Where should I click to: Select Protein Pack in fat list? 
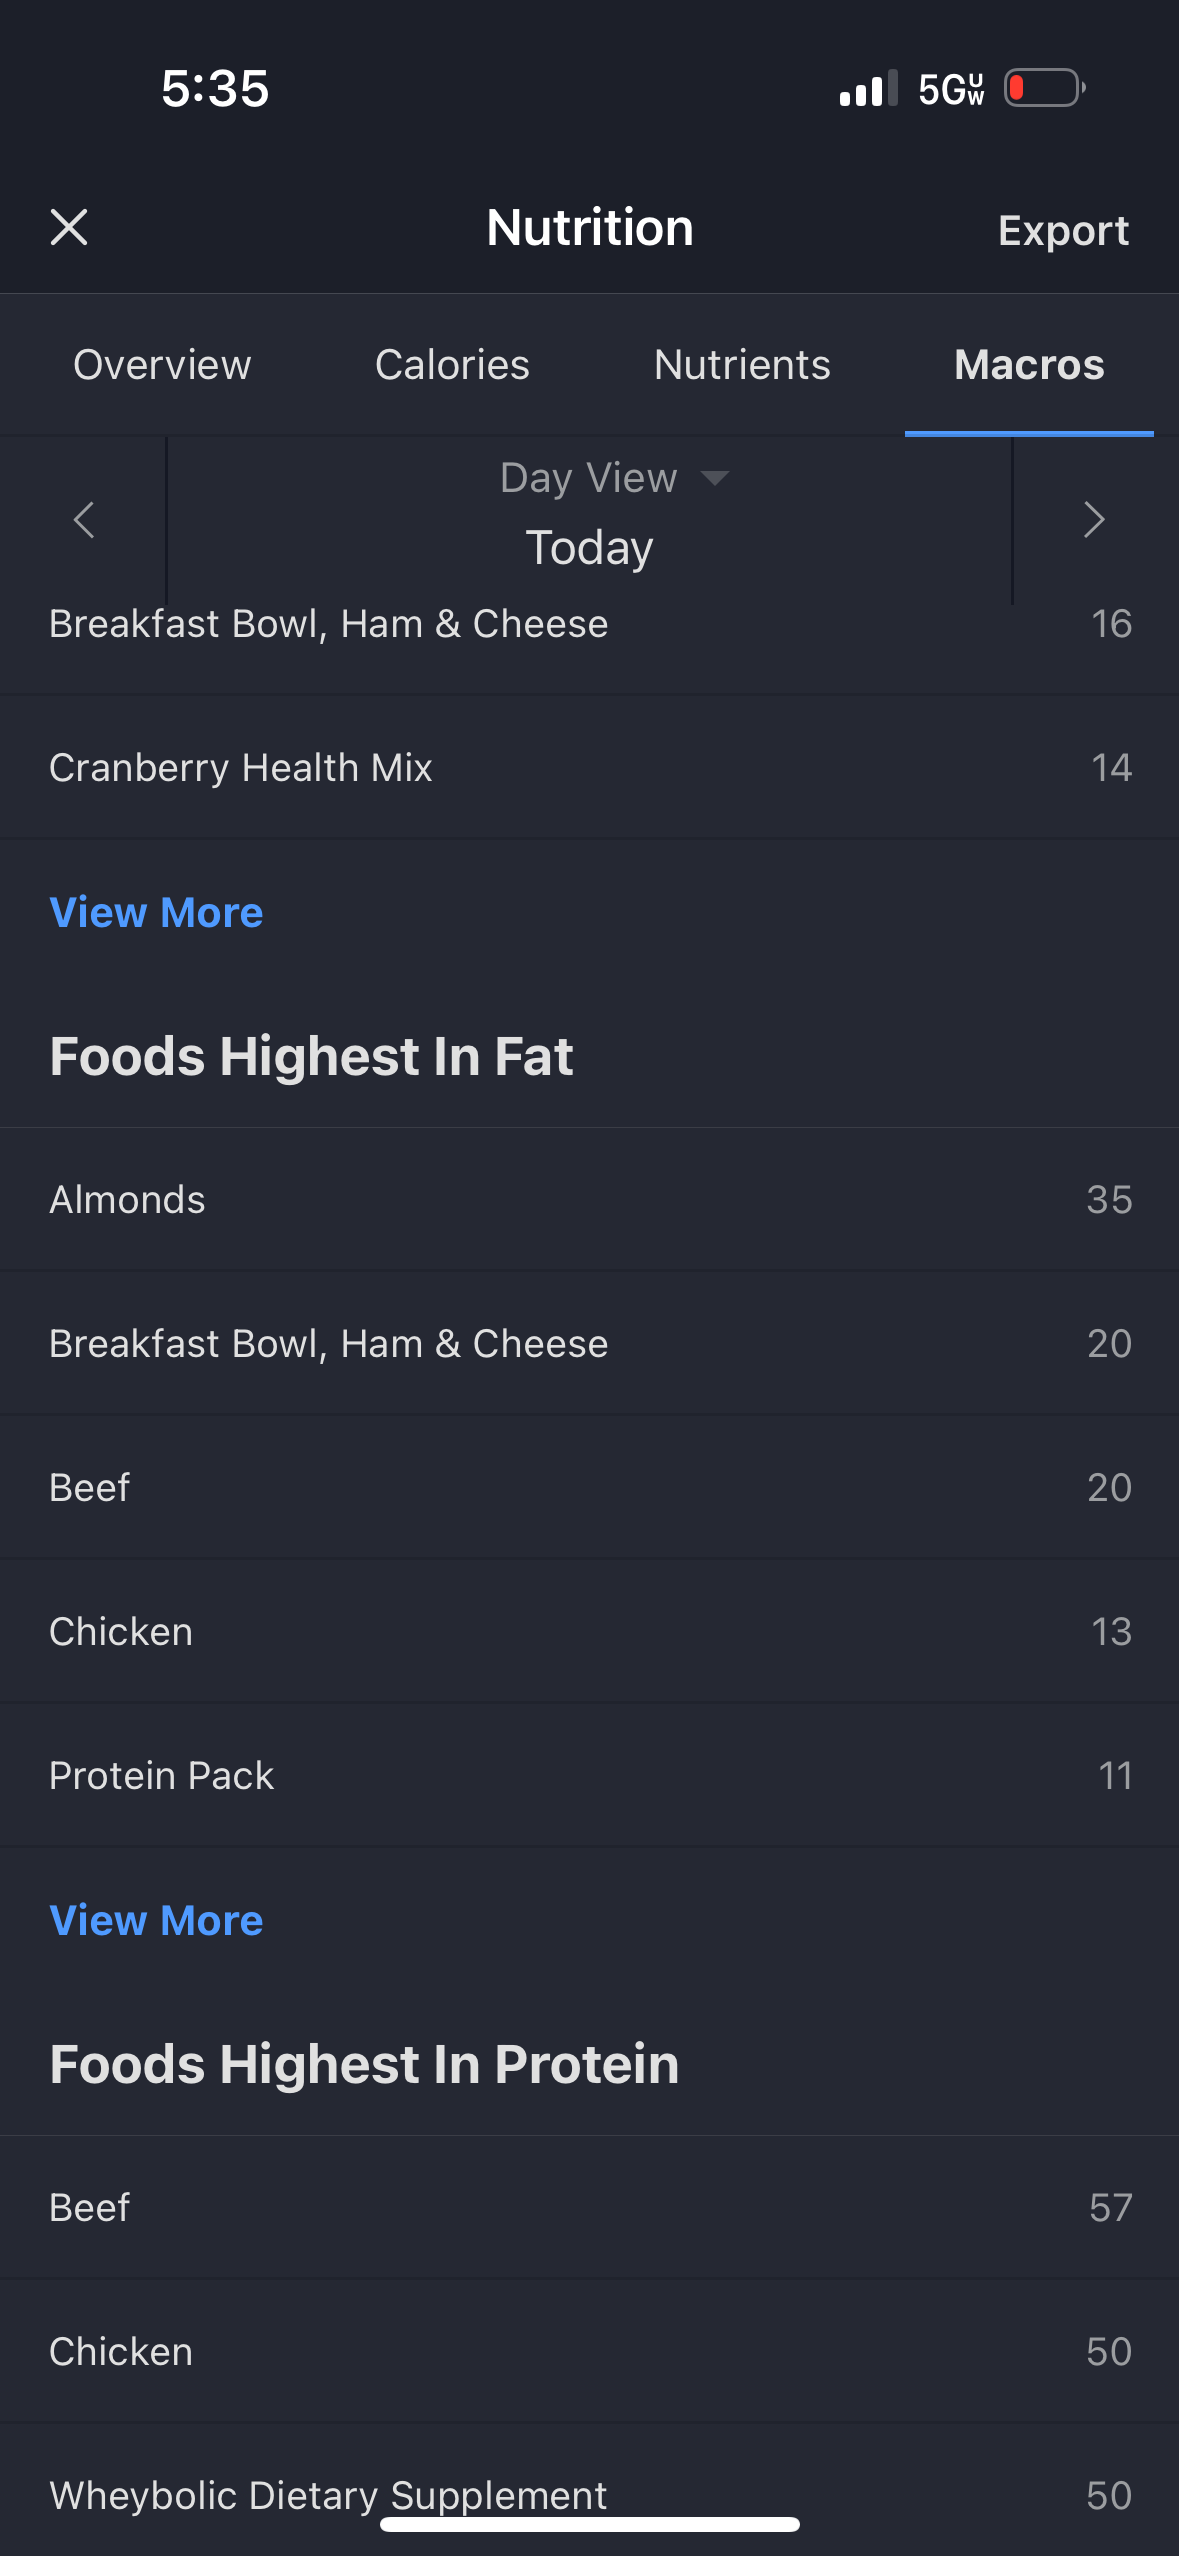point(589,1775)
